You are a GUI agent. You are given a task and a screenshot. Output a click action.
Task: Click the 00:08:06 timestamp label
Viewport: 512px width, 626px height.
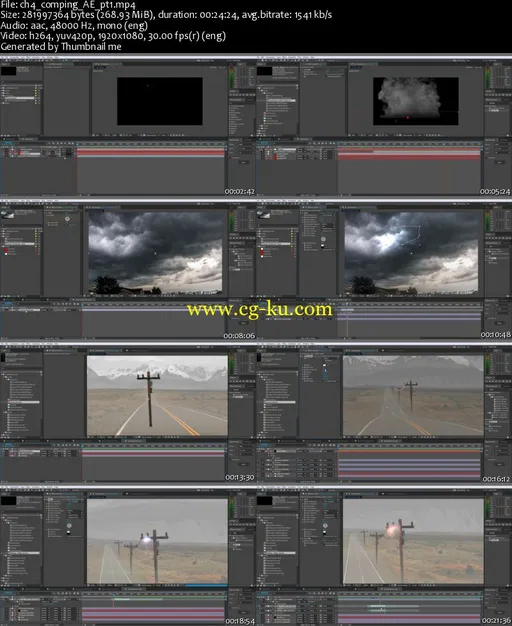pos(239,336)
